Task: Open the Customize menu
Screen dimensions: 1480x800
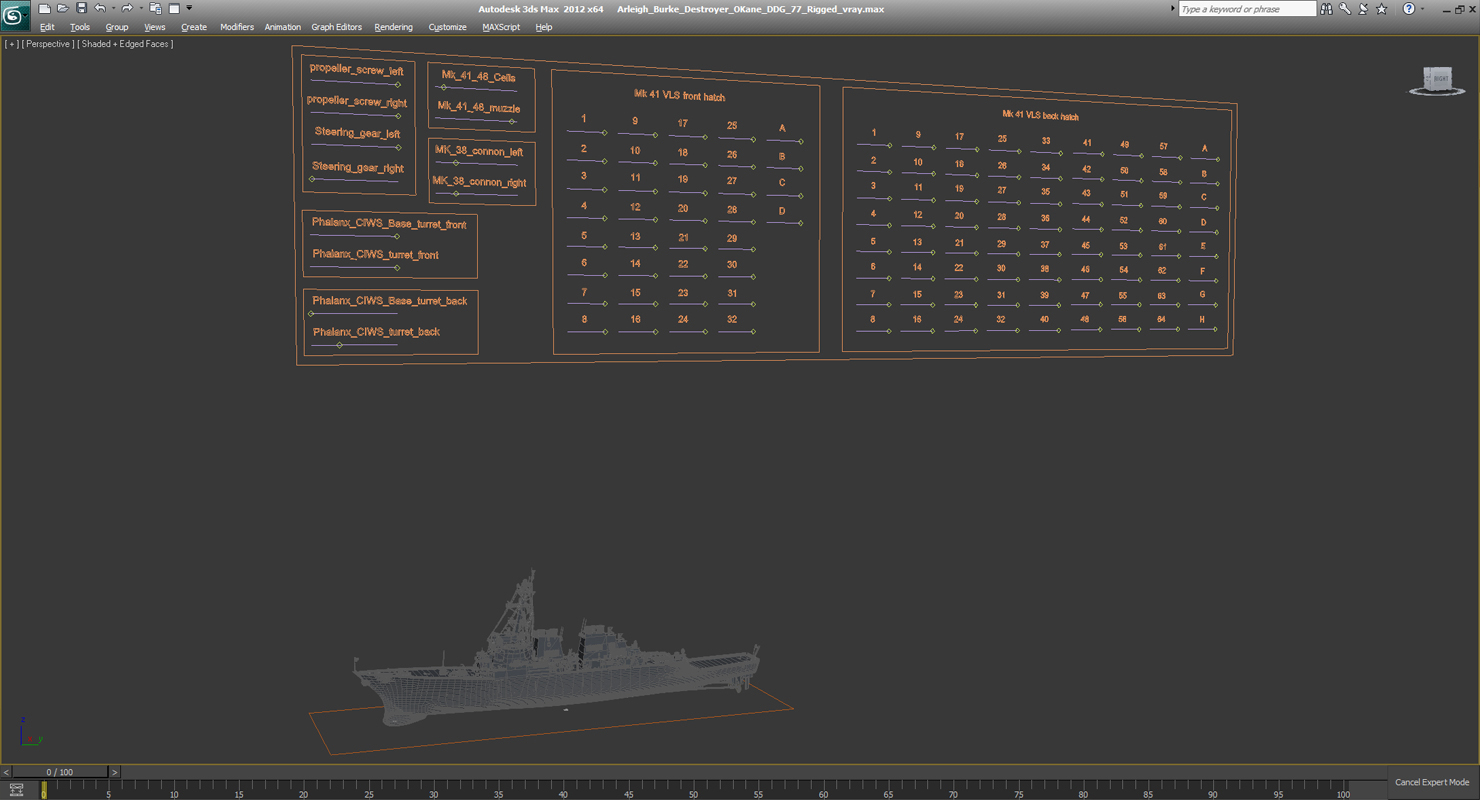Action: (447, 27)
